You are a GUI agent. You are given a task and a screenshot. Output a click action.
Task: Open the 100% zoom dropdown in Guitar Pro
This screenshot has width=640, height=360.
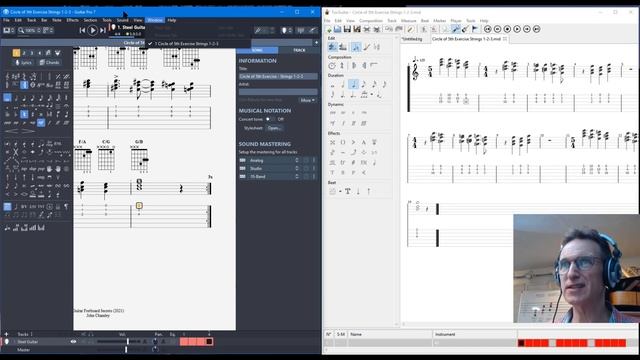coord(29,30)
